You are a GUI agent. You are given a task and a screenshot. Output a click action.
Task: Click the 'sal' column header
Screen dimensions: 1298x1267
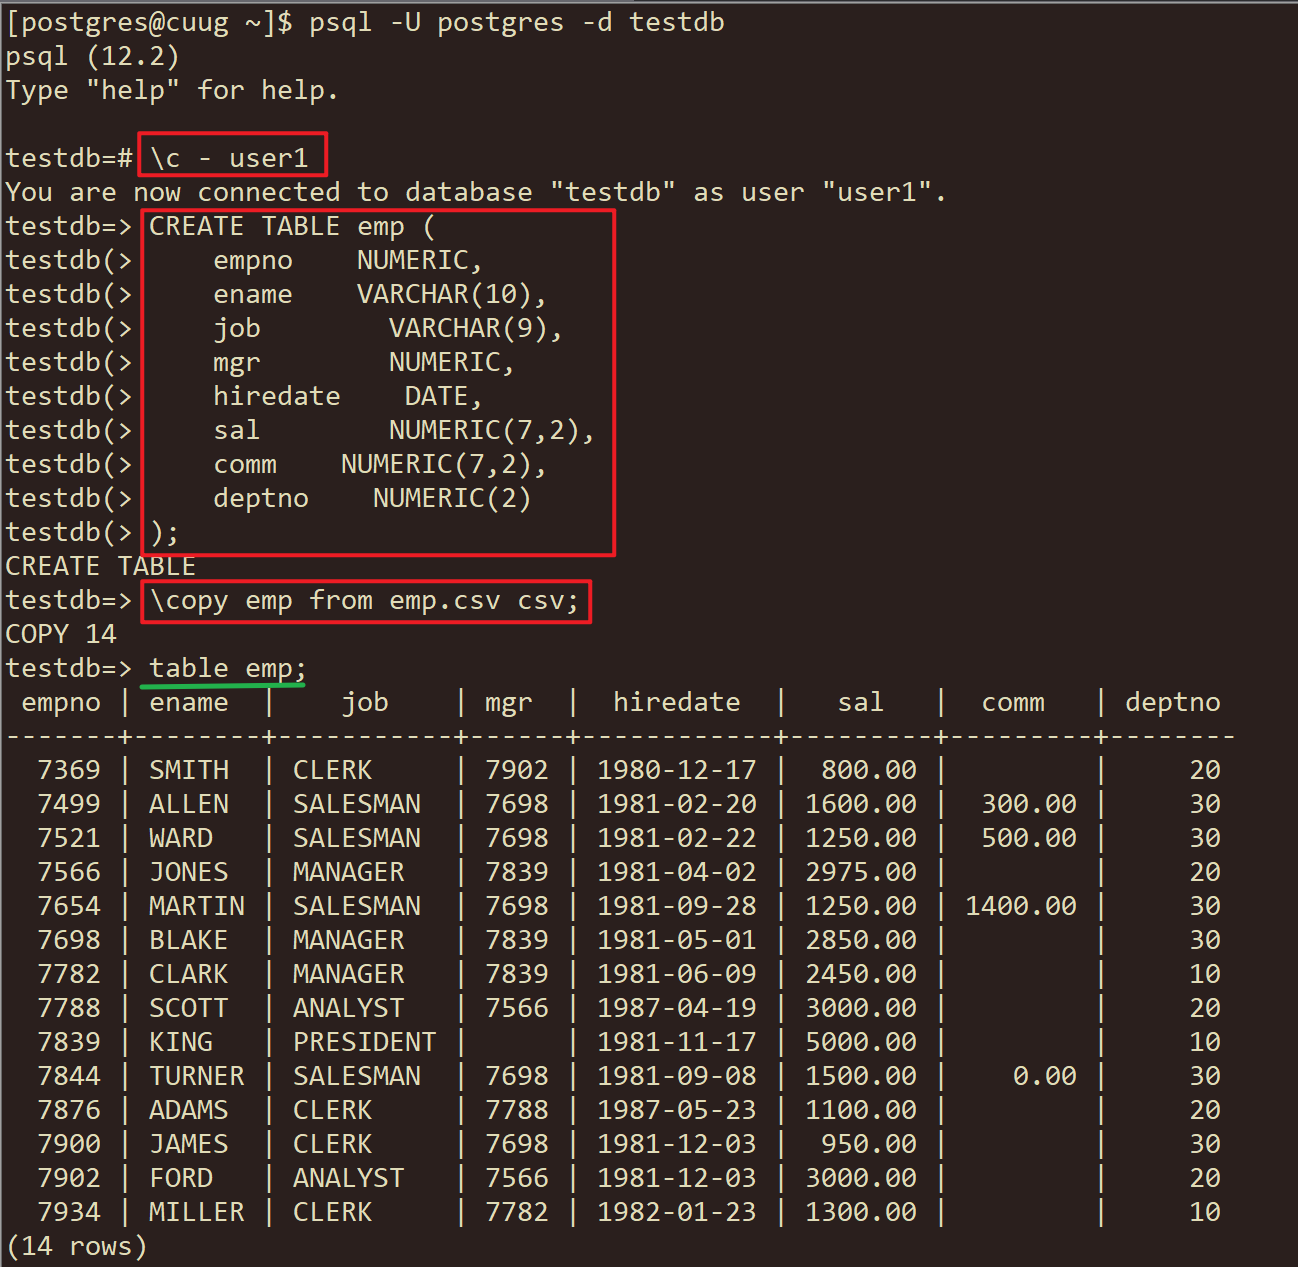pos(861,702)
